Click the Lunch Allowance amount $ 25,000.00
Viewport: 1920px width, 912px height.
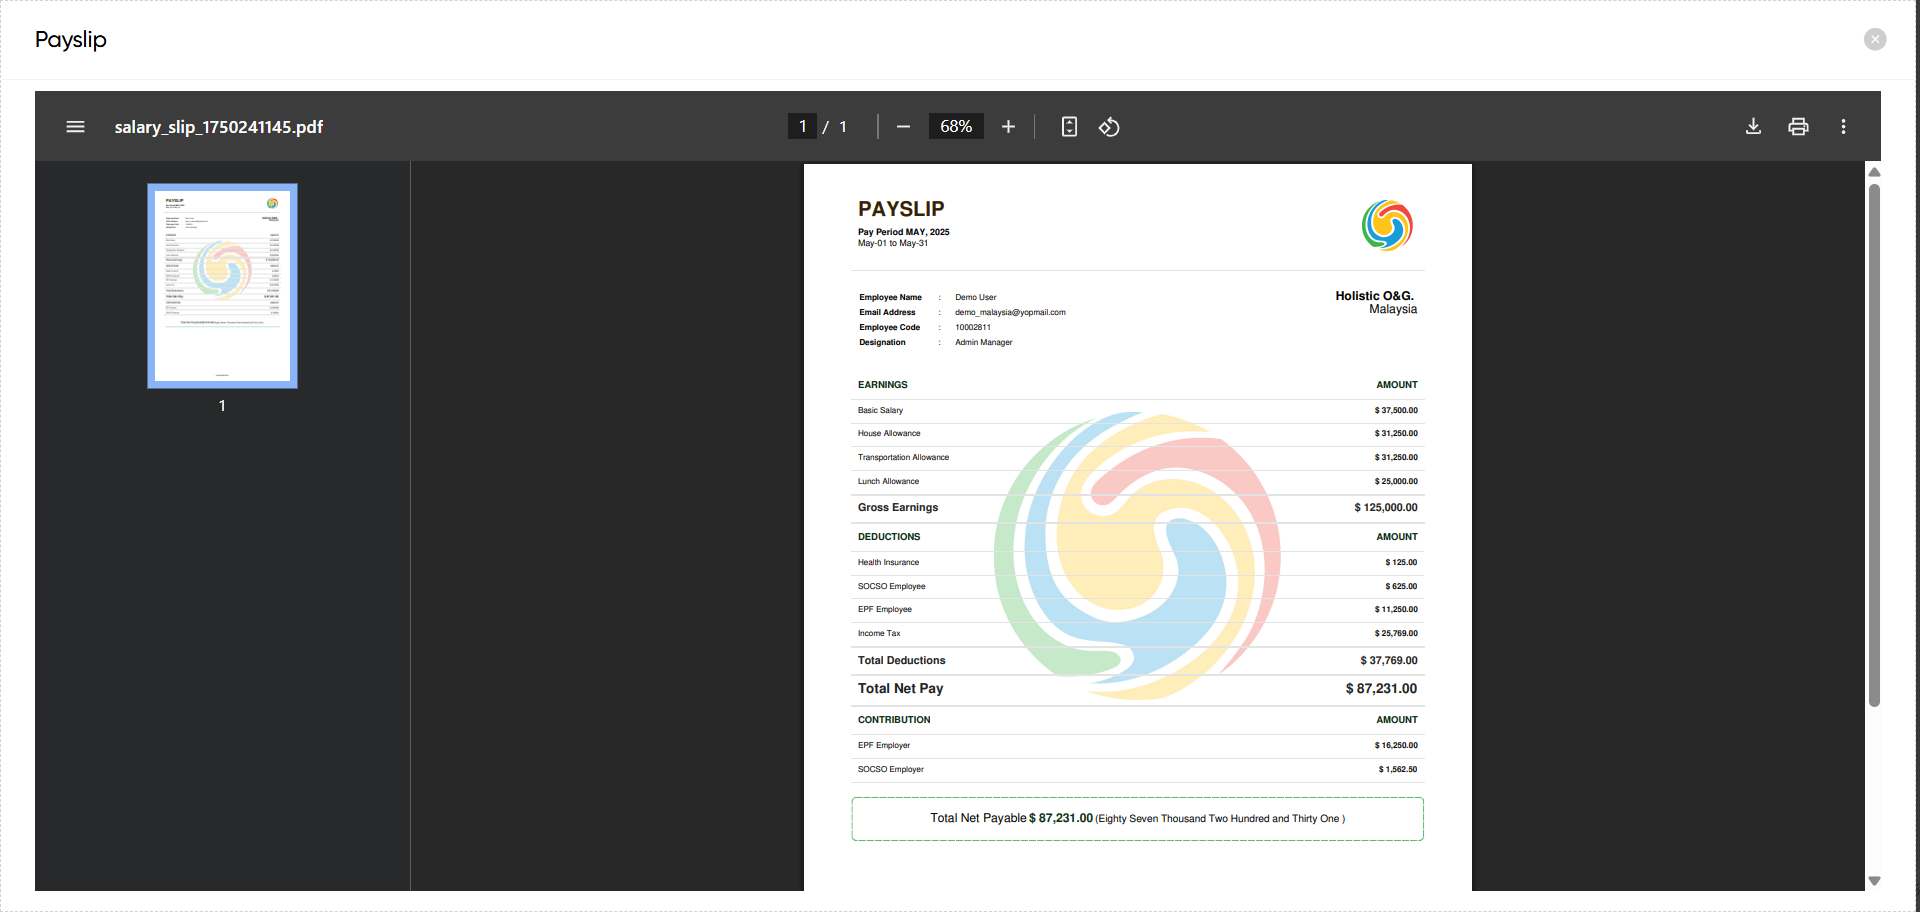coord(1396,481)
